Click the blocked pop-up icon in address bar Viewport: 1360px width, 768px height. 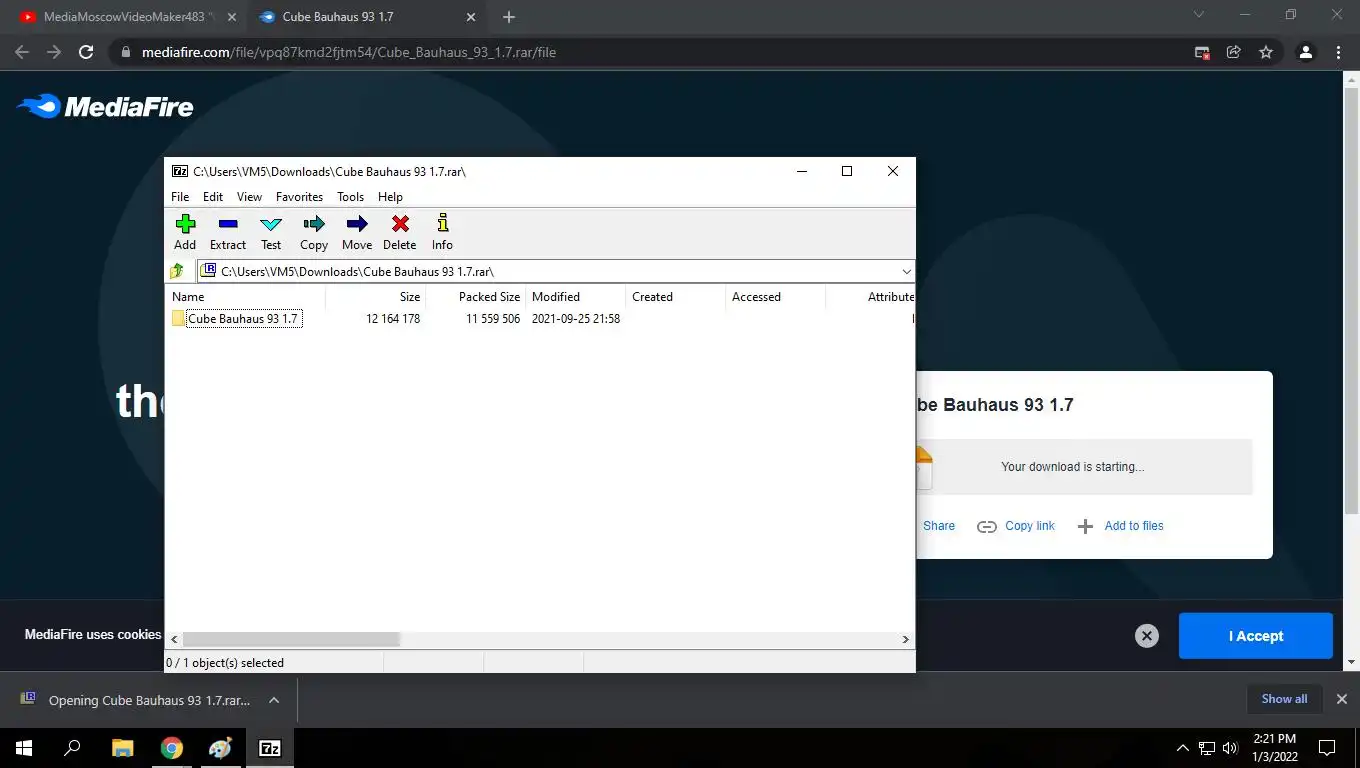pos(1202,52)
